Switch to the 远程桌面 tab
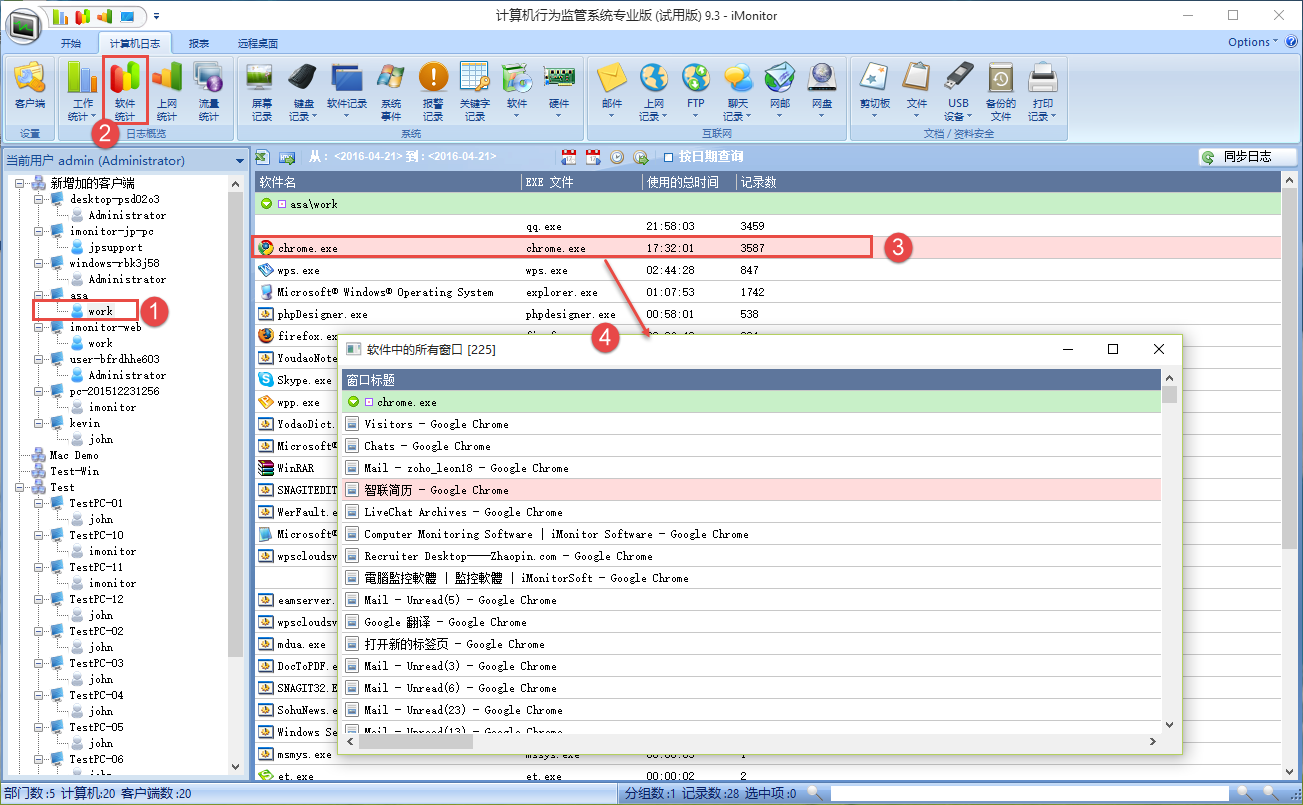Screen dimensions: 1303x805 tap(258, 43)
